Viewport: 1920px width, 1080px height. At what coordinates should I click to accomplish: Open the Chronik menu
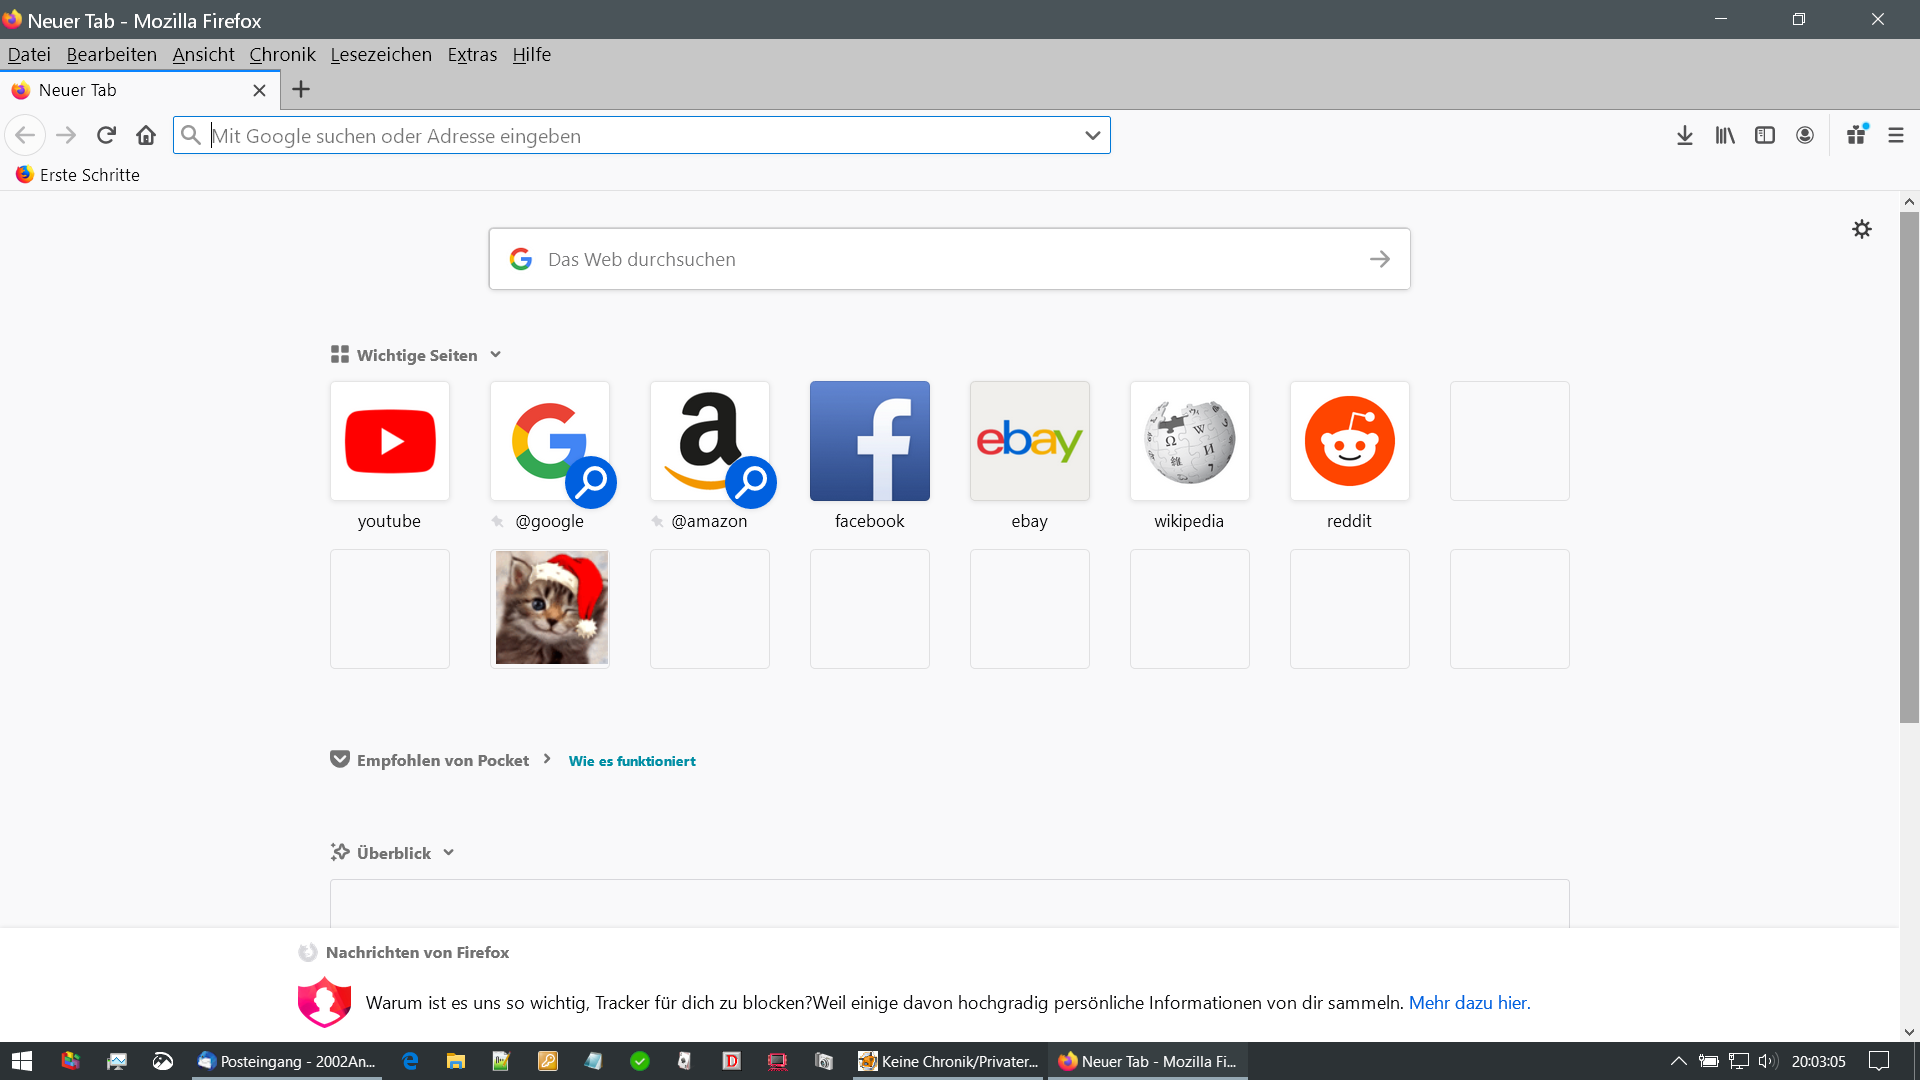click(282, 55)
